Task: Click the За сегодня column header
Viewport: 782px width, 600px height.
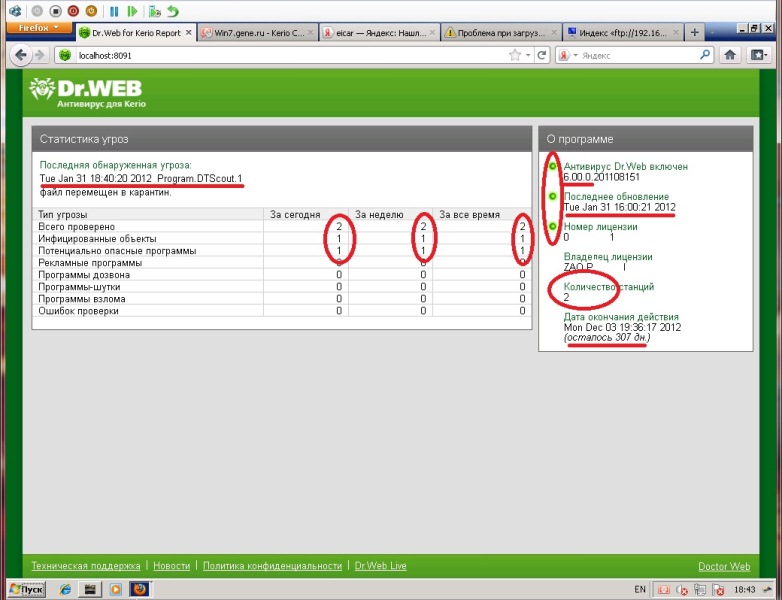Action: tap(295, 214)
